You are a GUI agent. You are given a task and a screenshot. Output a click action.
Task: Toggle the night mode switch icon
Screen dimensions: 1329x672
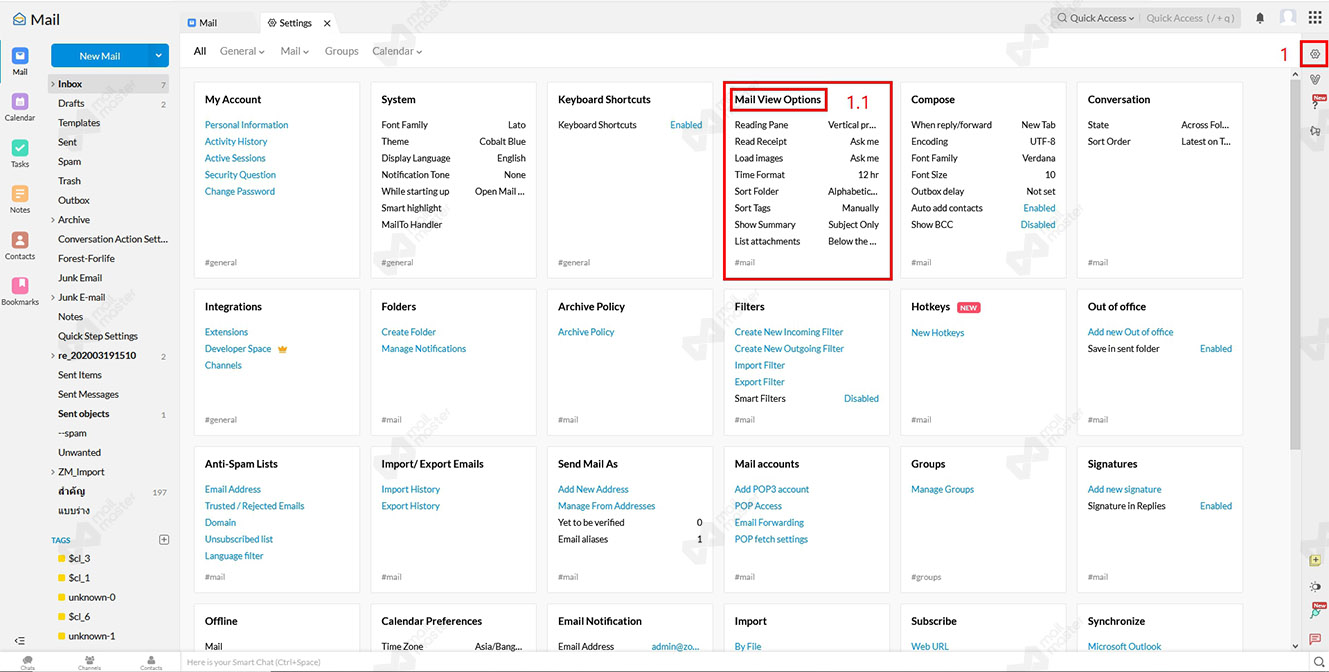1315,586
